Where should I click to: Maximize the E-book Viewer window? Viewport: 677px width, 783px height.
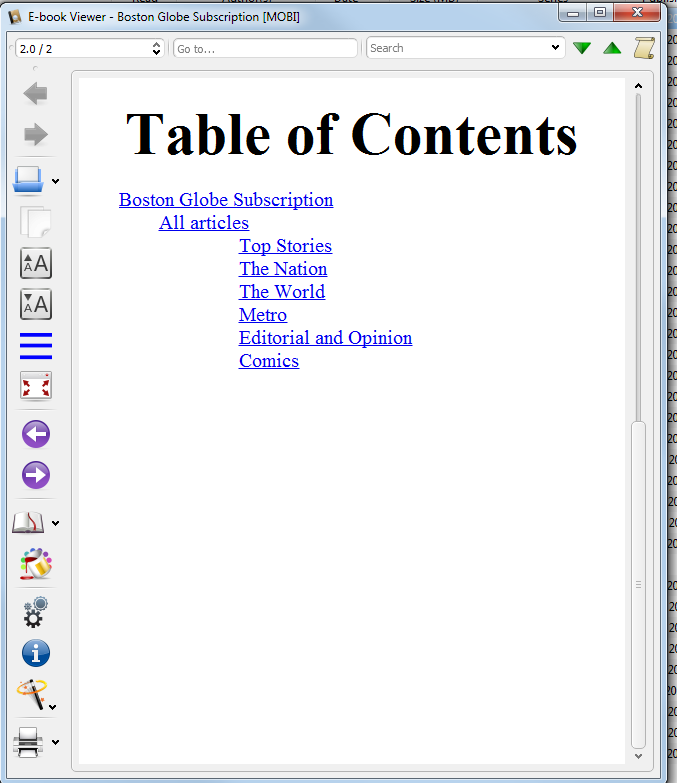click(600, 12)
